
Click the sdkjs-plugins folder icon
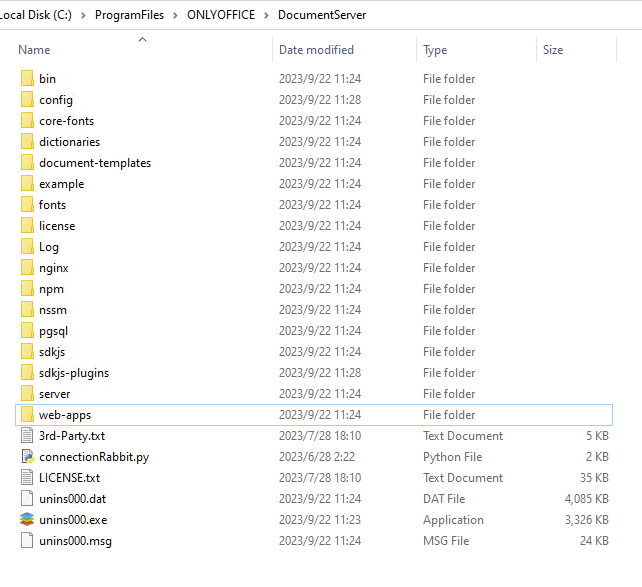27,373
